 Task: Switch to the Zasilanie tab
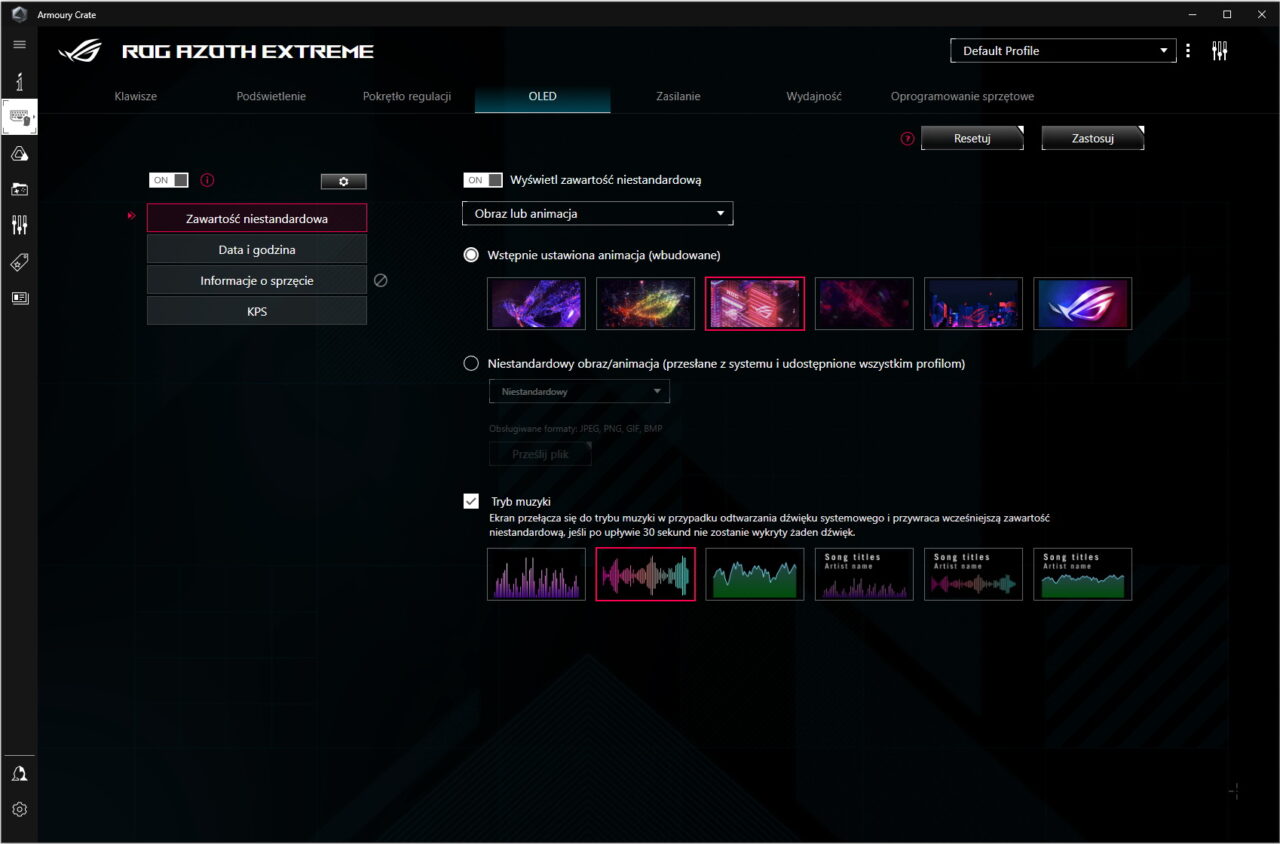678,97
